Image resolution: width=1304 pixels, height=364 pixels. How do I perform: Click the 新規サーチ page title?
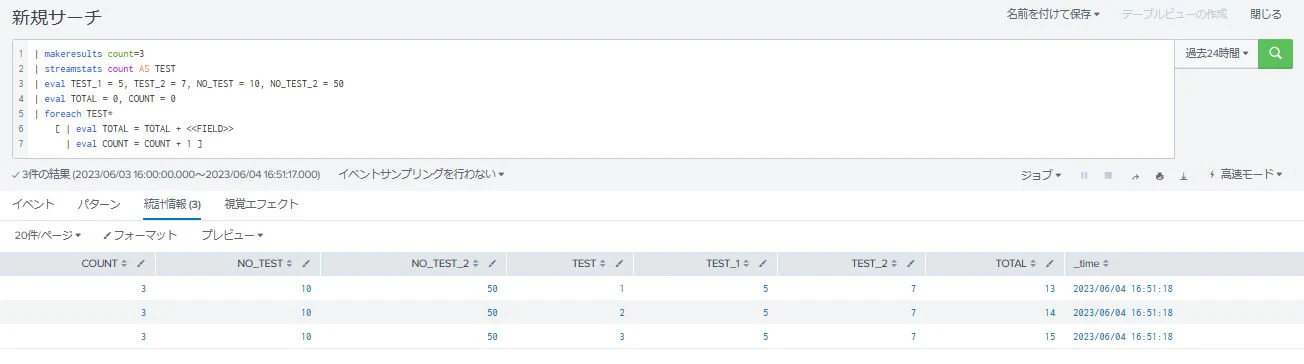tap(57, 17)
